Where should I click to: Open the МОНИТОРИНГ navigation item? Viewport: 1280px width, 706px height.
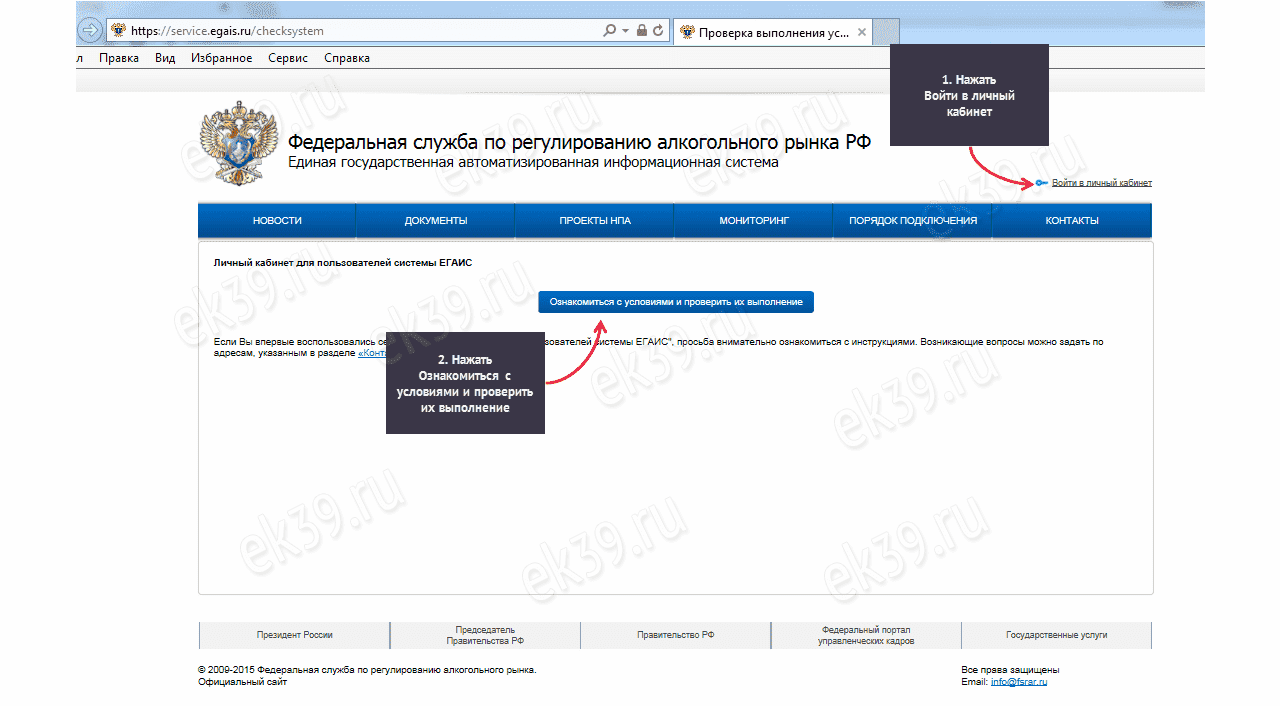click(x=754, y=221)
